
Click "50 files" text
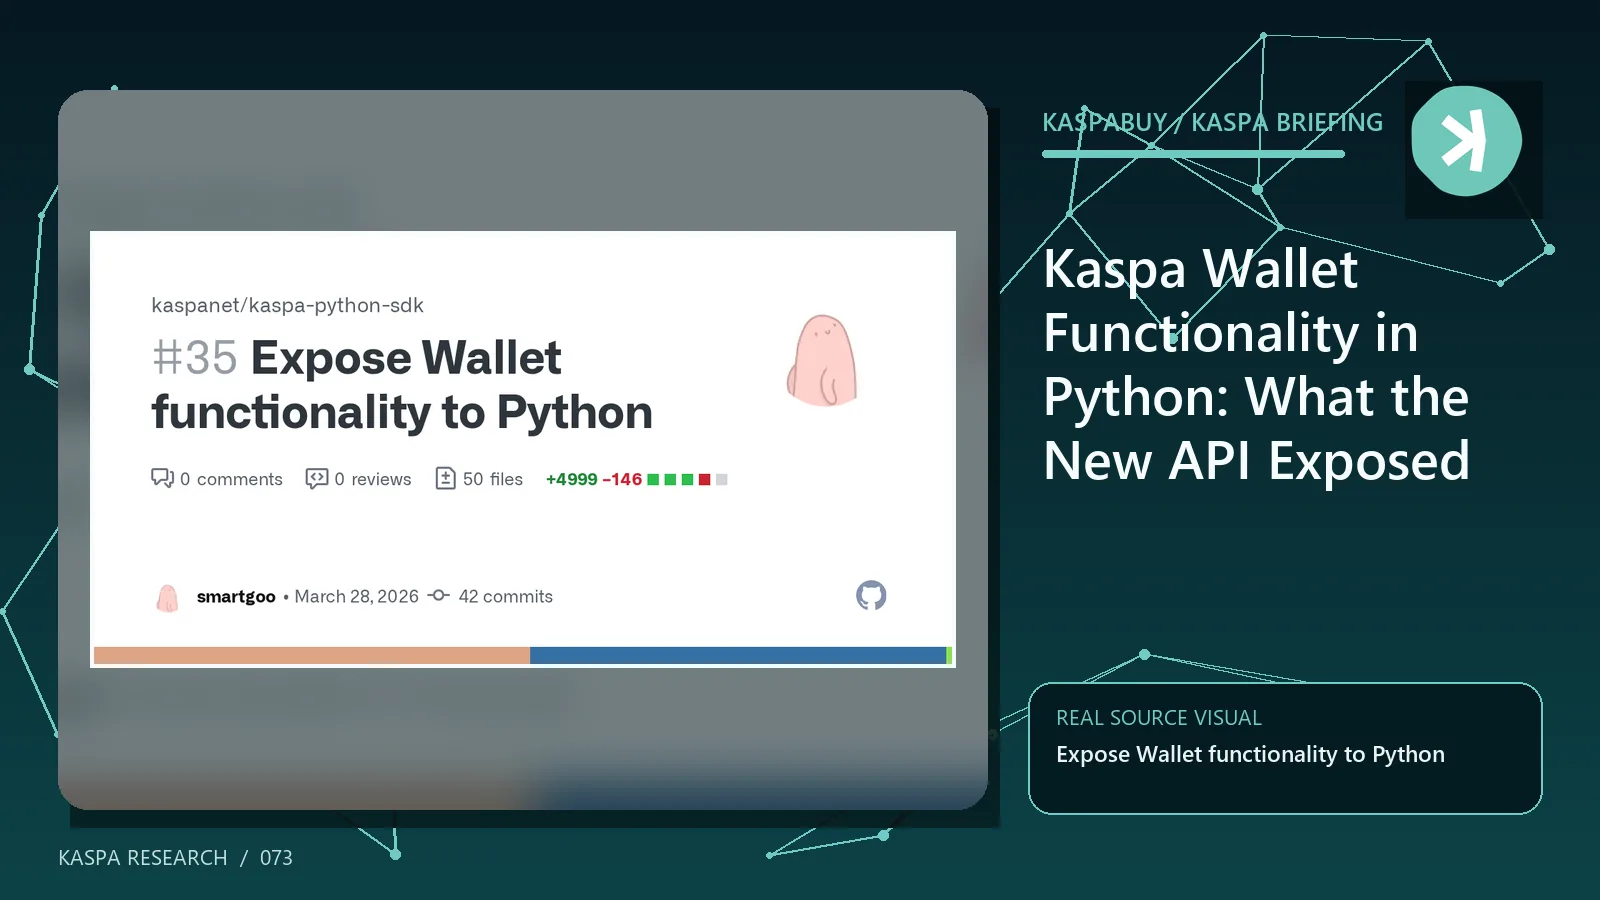tap(493, 479)
